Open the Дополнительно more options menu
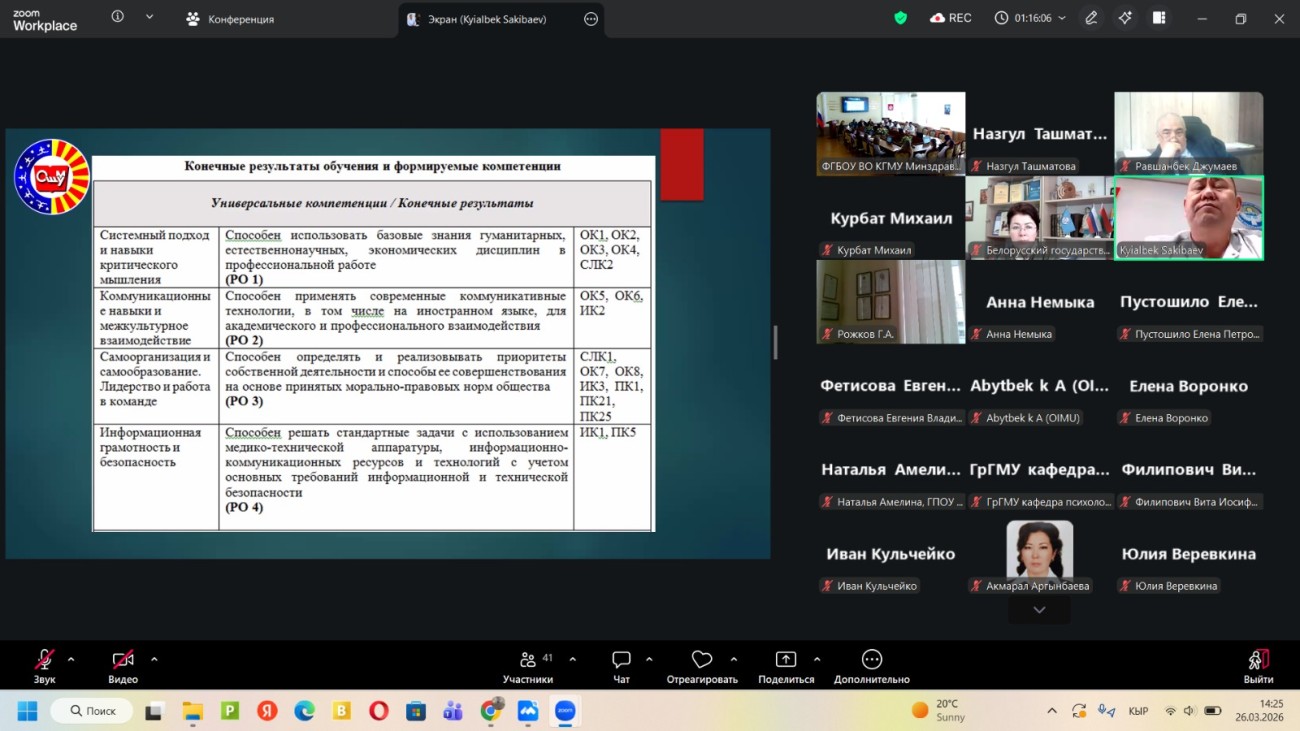Screen dimensions: 1300x731 click(871, 660)
